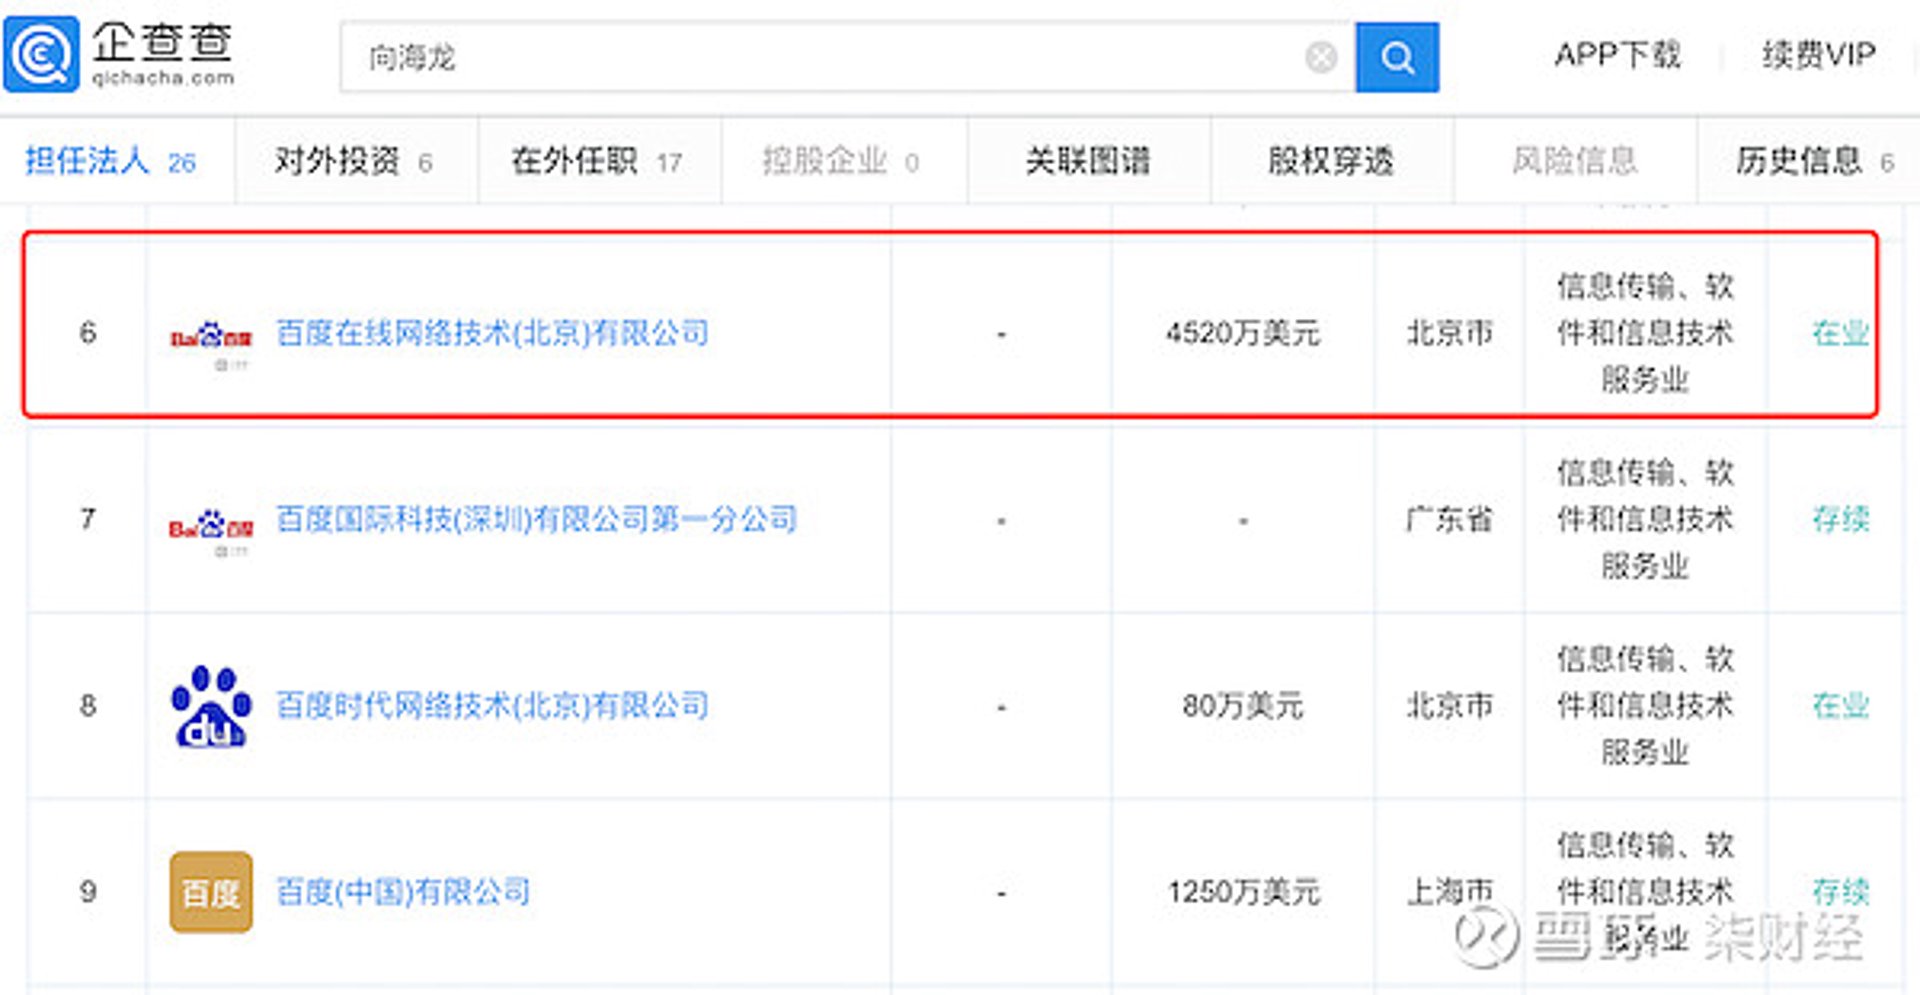Click the industry cell in row 7
This screenshot has width=1920, height=995.
pos(1645,519)
